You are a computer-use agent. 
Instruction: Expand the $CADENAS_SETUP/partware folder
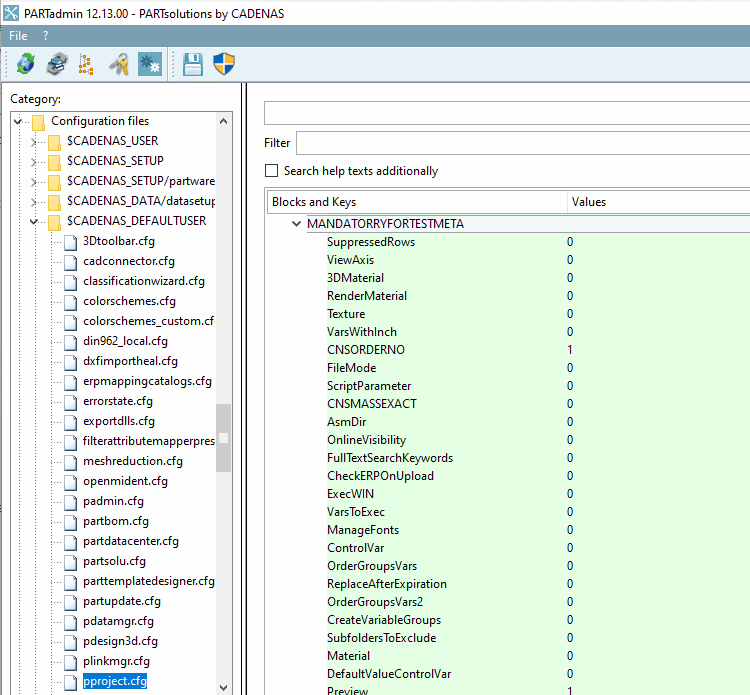point(33,182)
